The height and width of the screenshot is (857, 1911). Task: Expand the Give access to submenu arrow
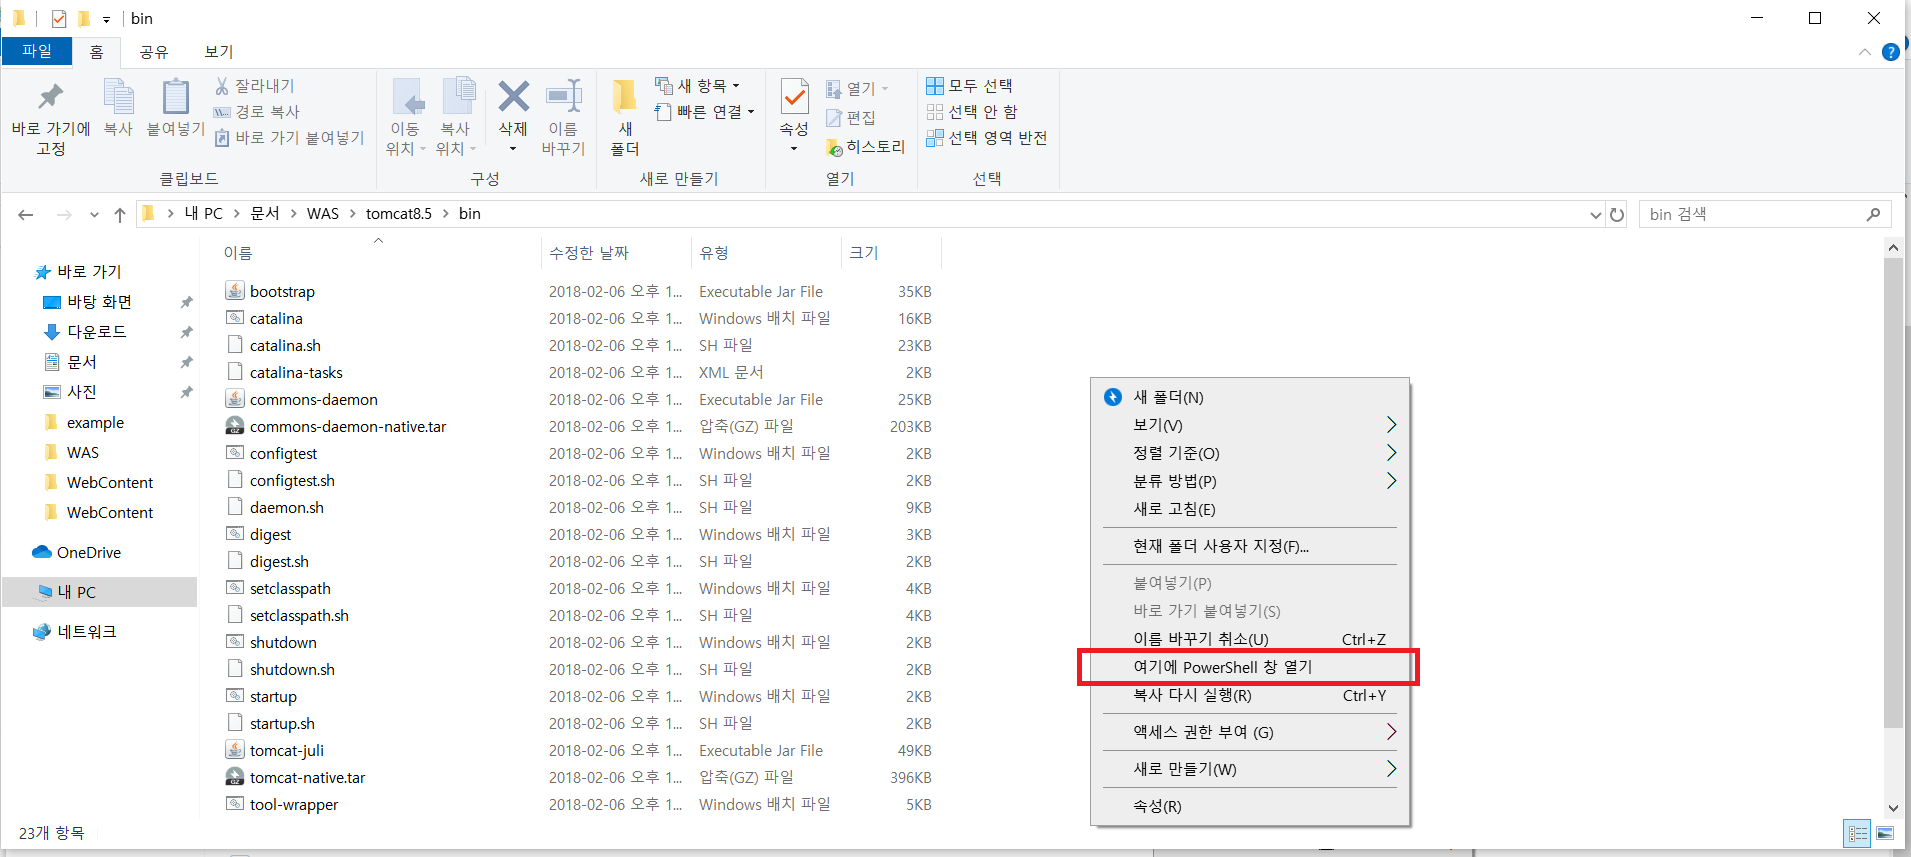coord(1391,732)
